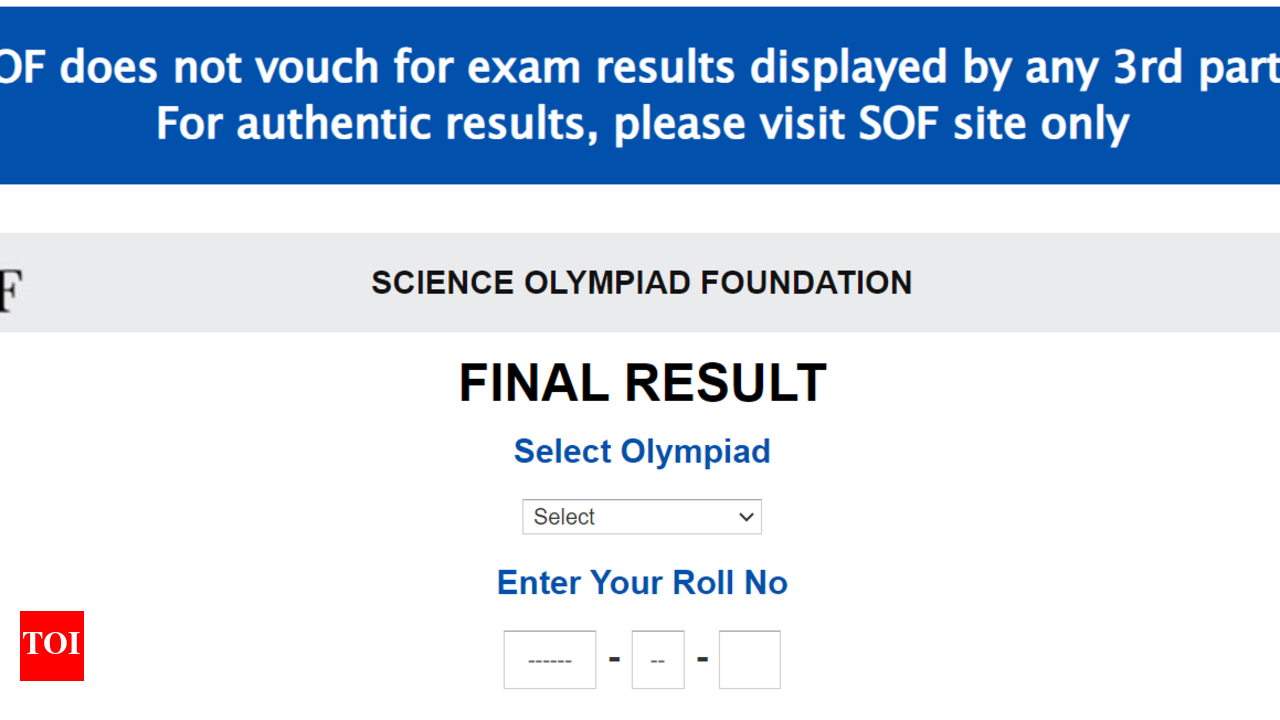Viewport: 1280px width, 720px height.
Task: Click the SCIENCE OLYMPIAD FOUNDATION title
Action: (x=641, y=283)
